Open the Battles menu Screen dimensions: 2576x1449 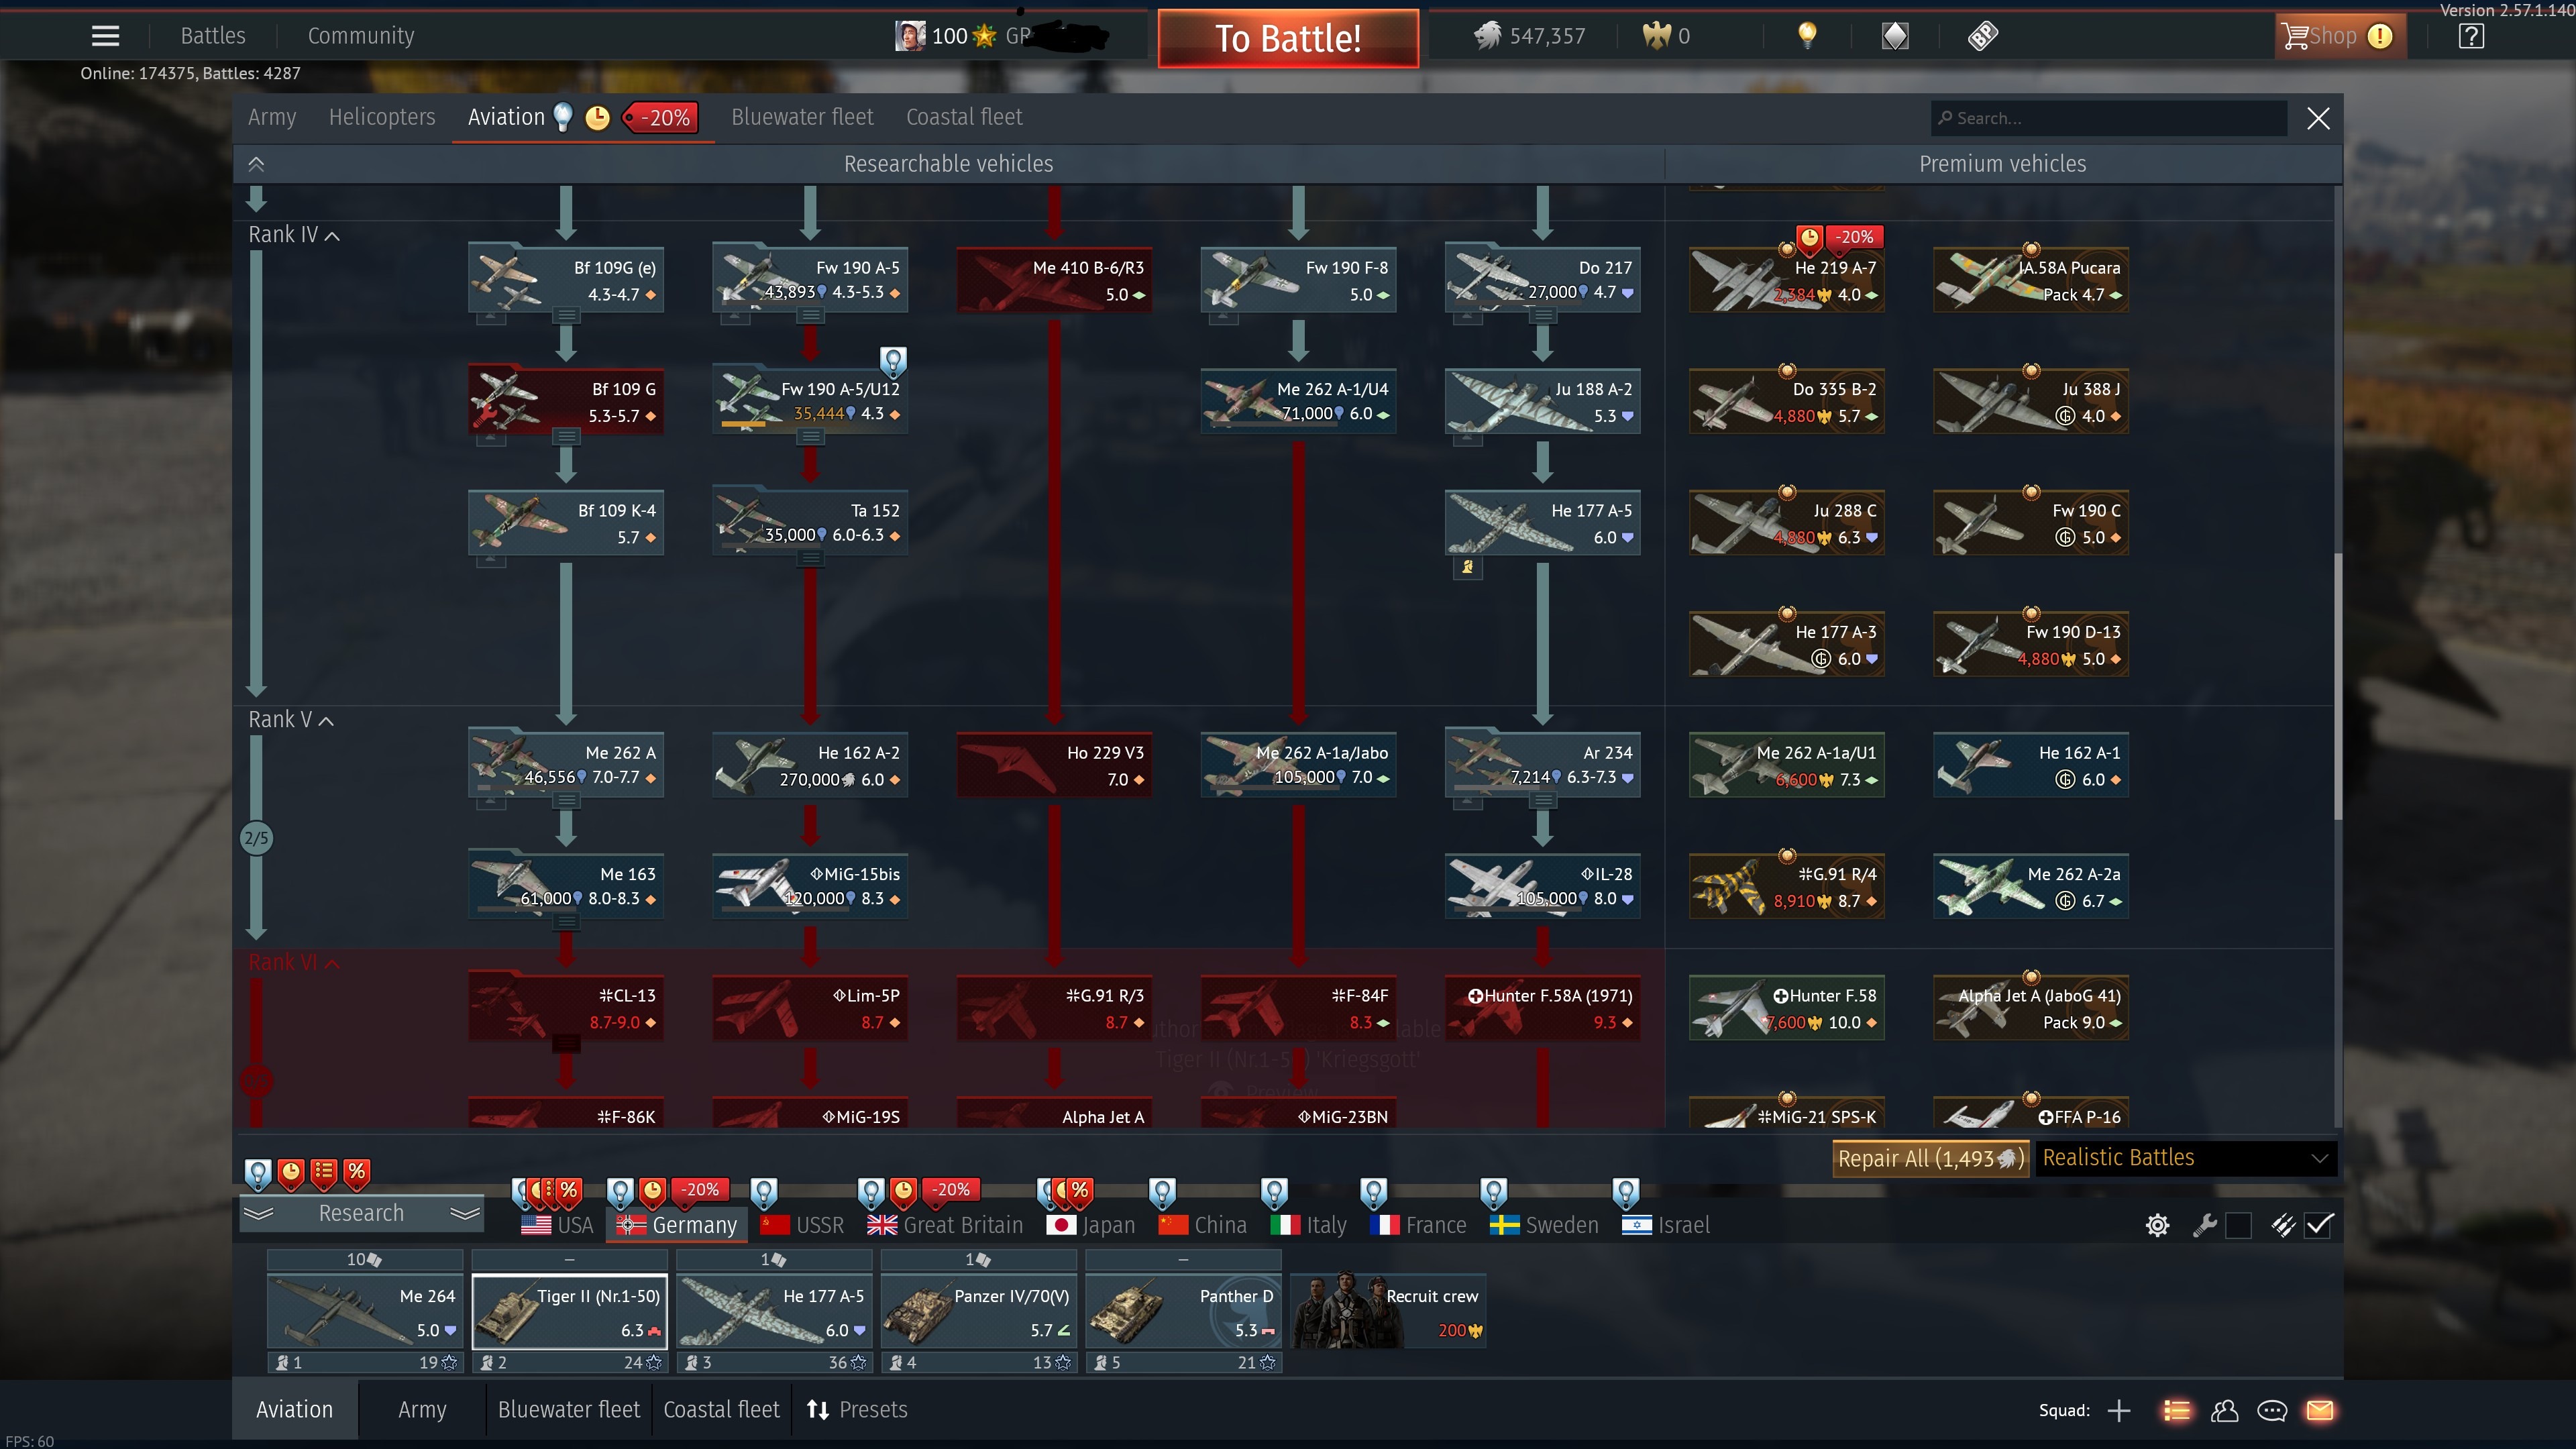tap(213, 36)
